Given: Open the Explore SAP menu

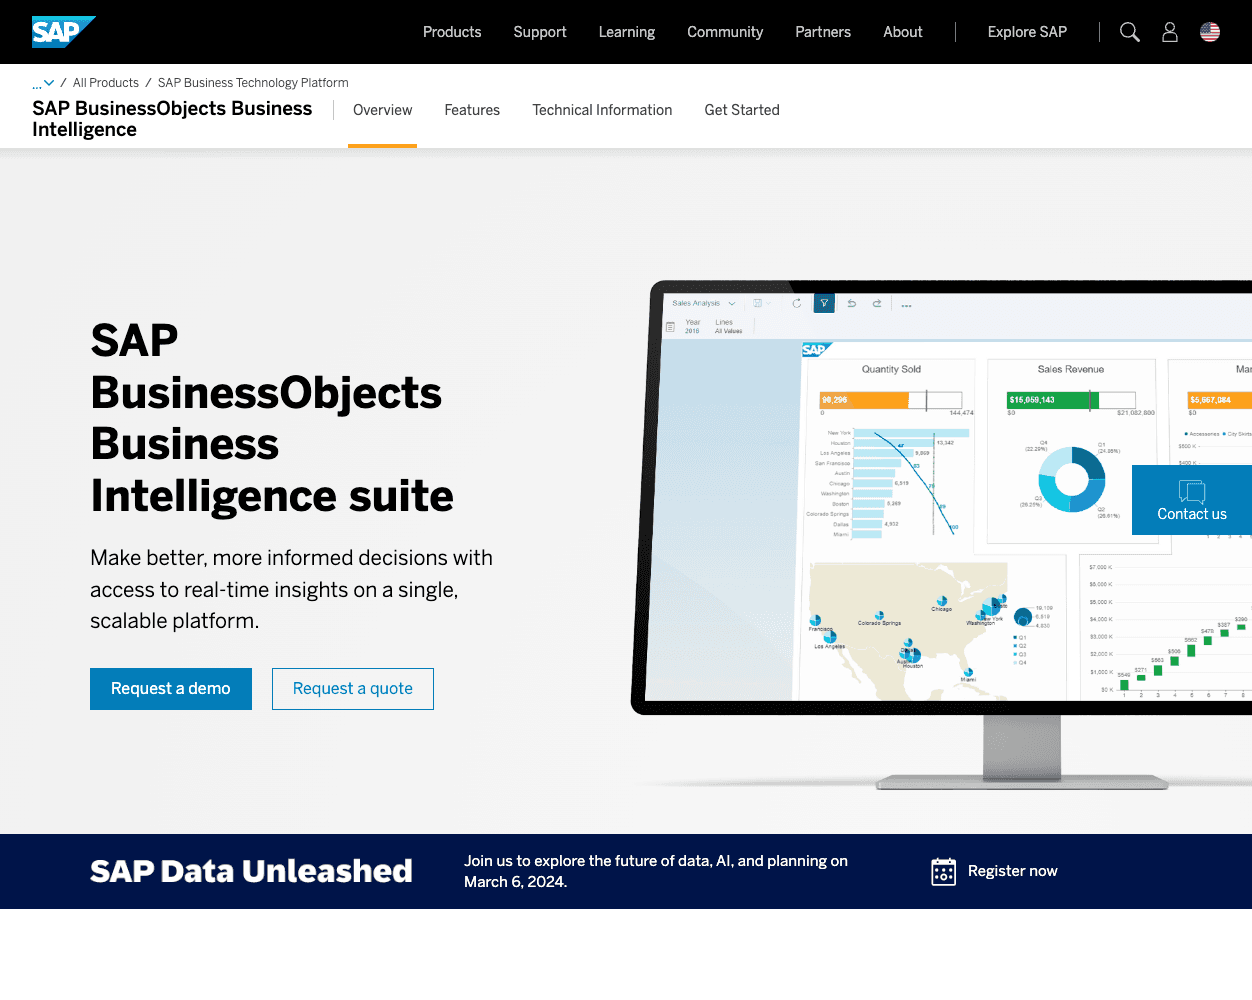Looking at the screenshot, I should [x=1027, y=32].
